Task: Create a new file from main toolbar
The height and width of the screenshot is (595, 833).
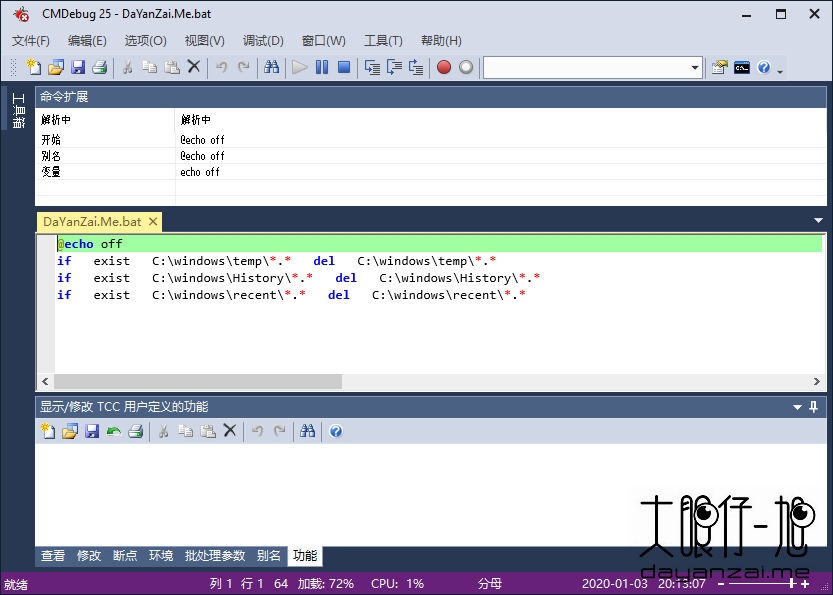Action: (x=33, y=67)
